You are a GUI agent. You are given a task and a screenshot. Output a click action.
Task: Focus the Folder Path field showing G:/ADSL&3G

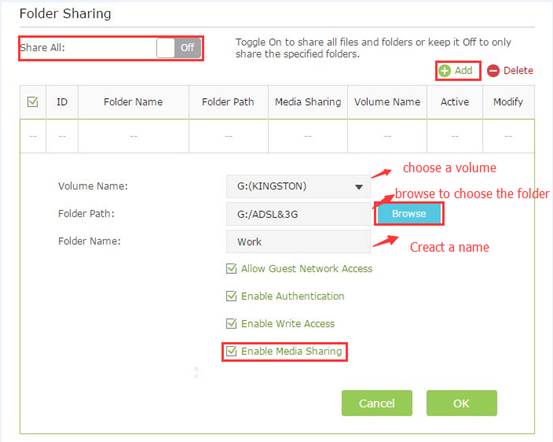point(298,214)
